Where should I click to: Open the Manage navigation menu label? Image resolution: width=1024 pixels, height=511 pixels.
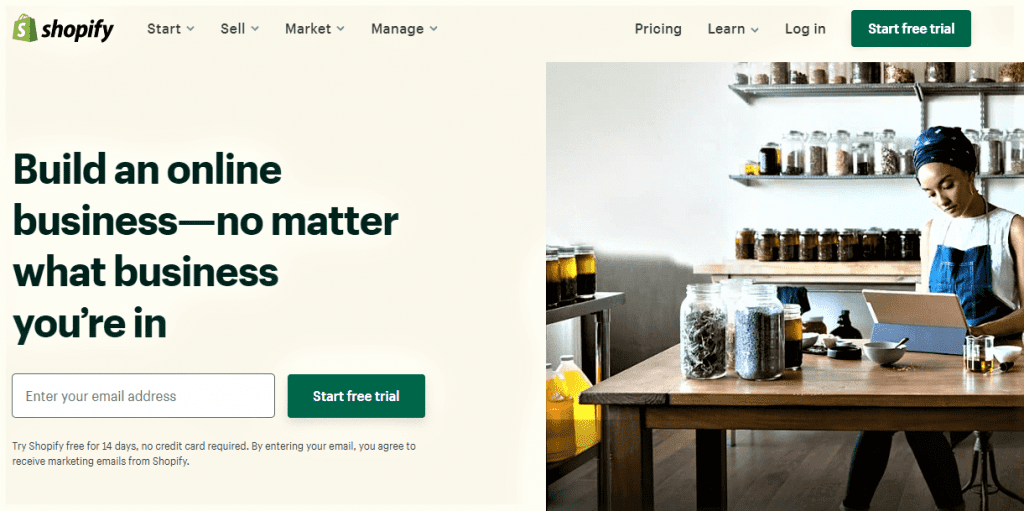click(x=397, y=29)
